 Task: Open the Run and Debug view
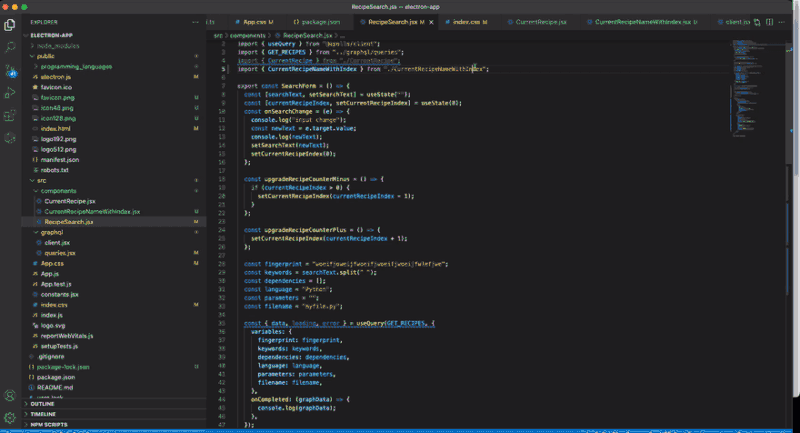click(x=10, y=93)
